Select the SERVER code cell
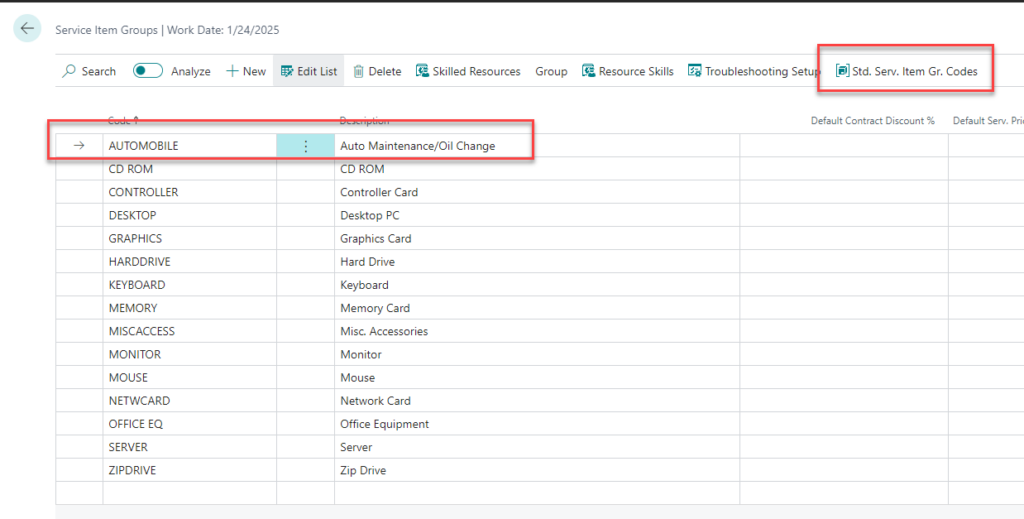The height and width of the screenshot is (519, 1024). (129, 447)
